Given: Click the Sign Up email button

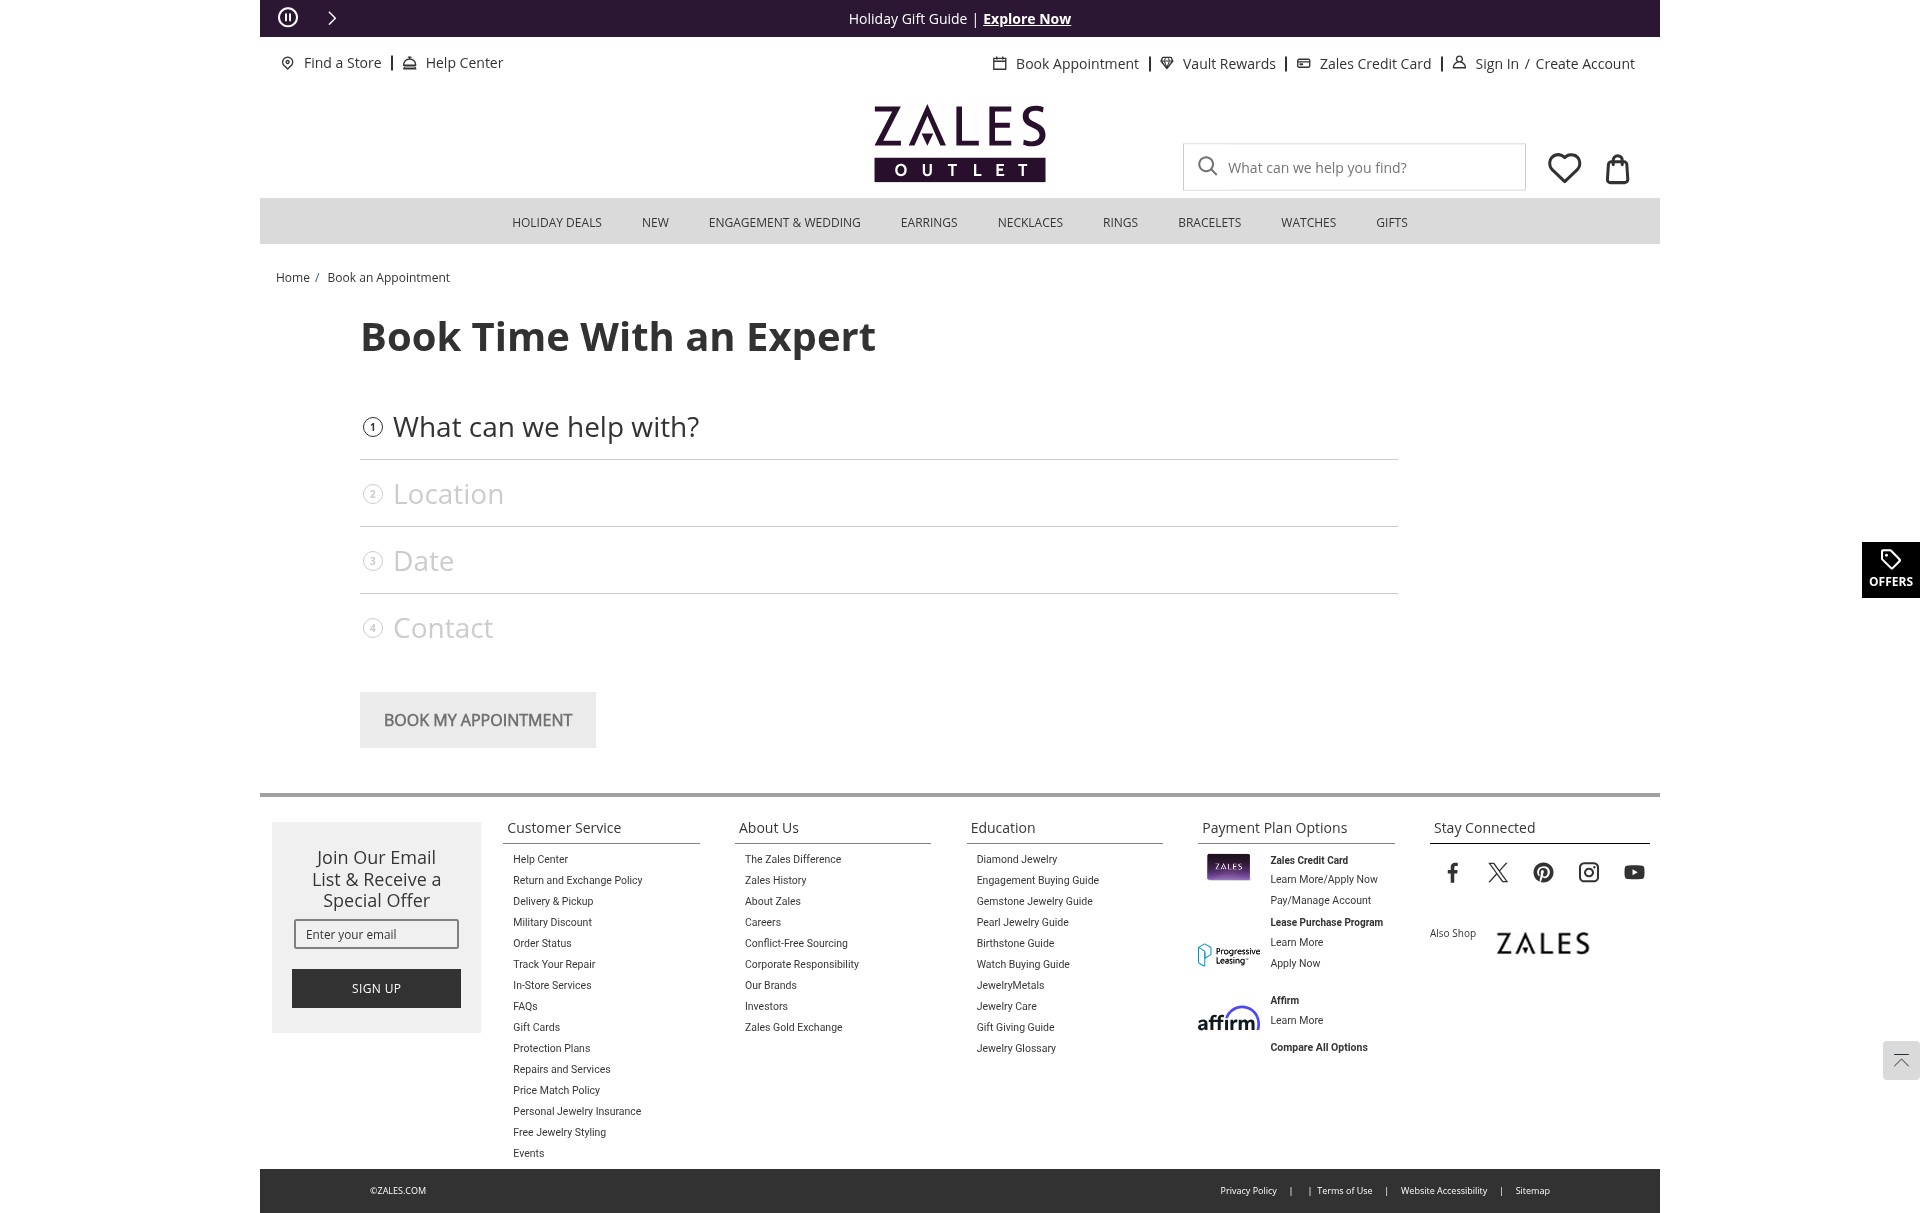Looking at the screenshot, I should click(376, 988).
